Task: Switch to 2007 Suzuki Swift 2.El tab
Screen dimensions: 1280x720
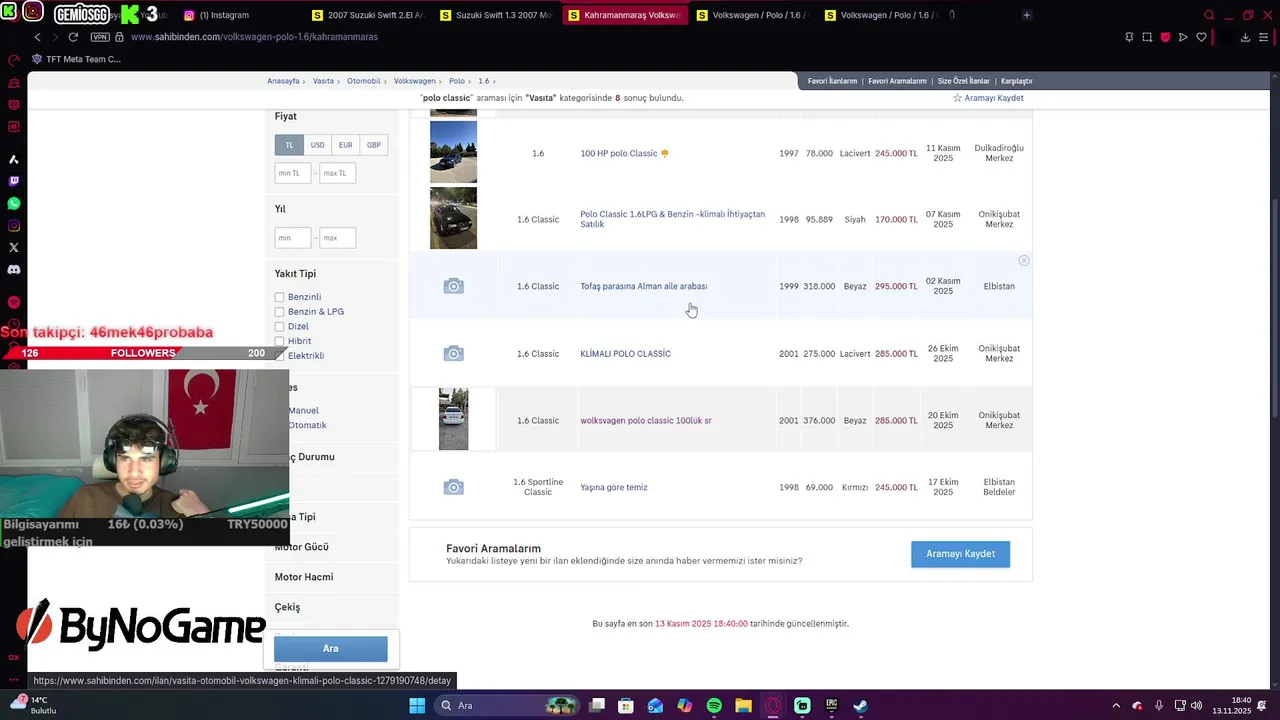Action: tap(368, 15)
